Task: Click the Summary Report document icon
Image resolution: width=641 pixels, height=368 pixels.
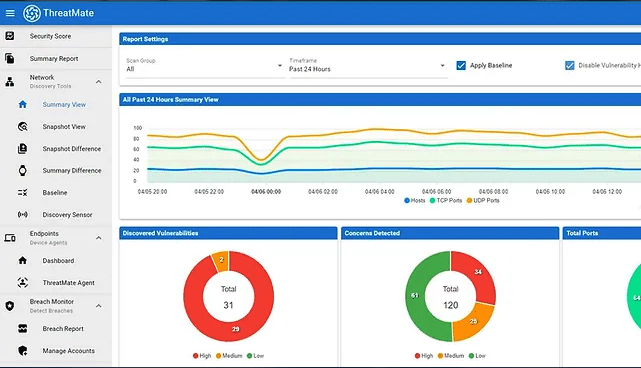Action: (x=10, y=58)
